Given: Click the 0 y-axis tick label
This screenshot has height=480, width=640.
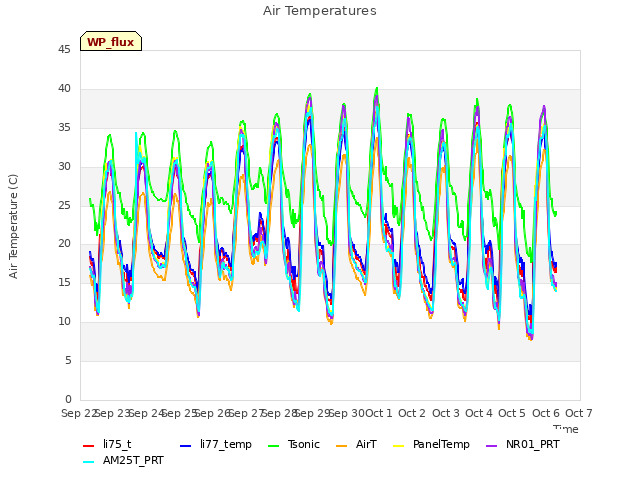Looking at the screenshot, I should coord(68,399).
